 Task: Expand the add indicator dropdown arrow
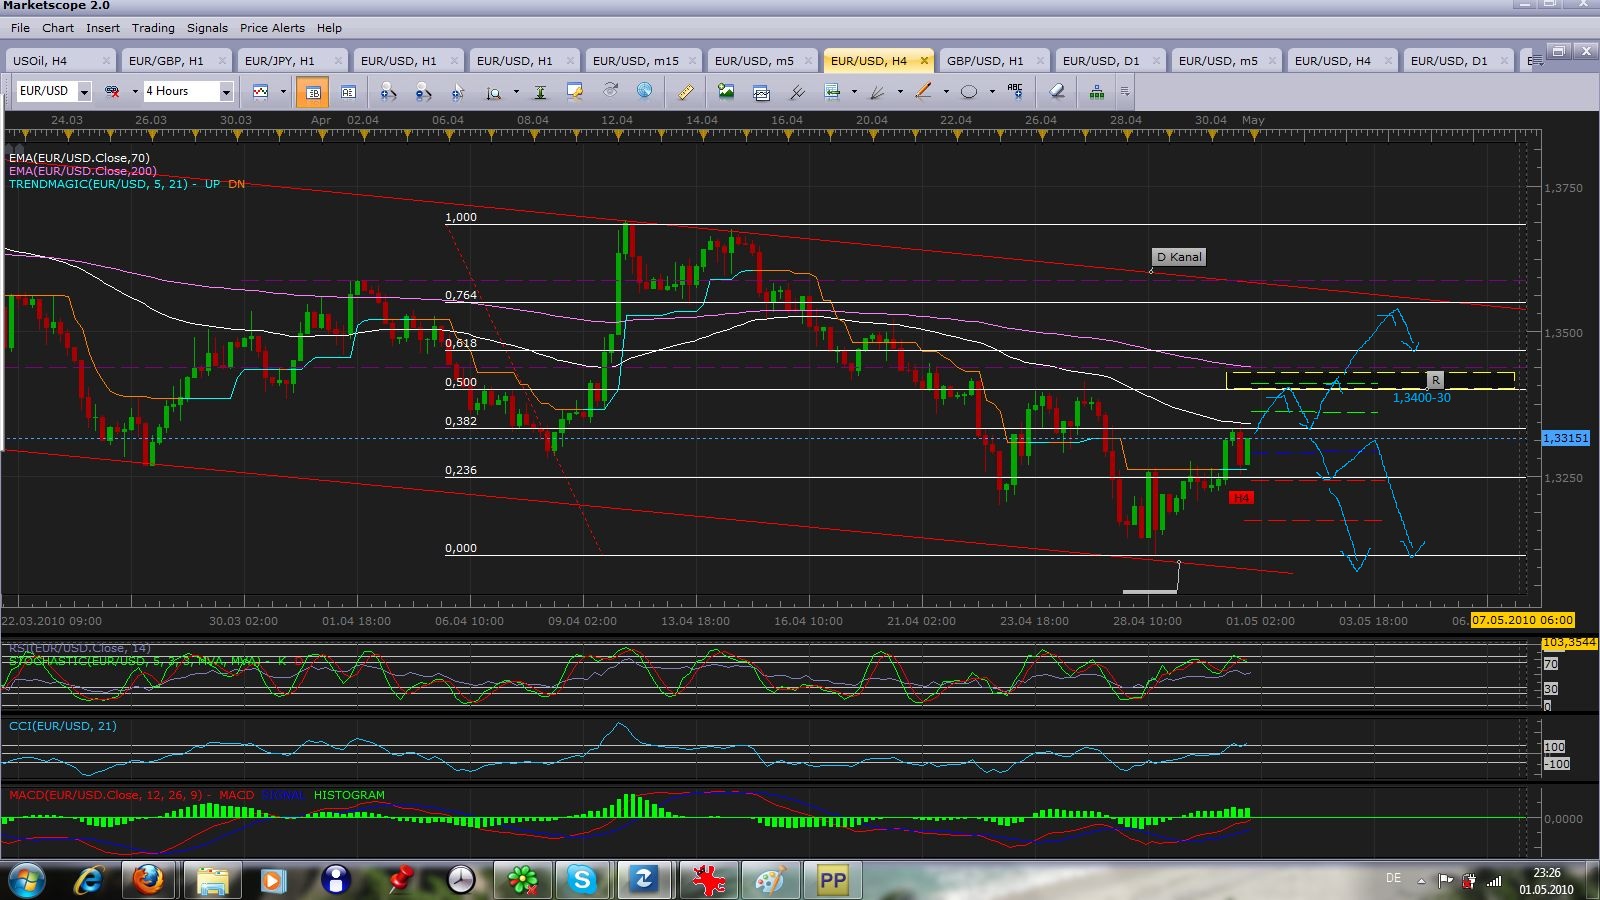(x=854, y=92)
